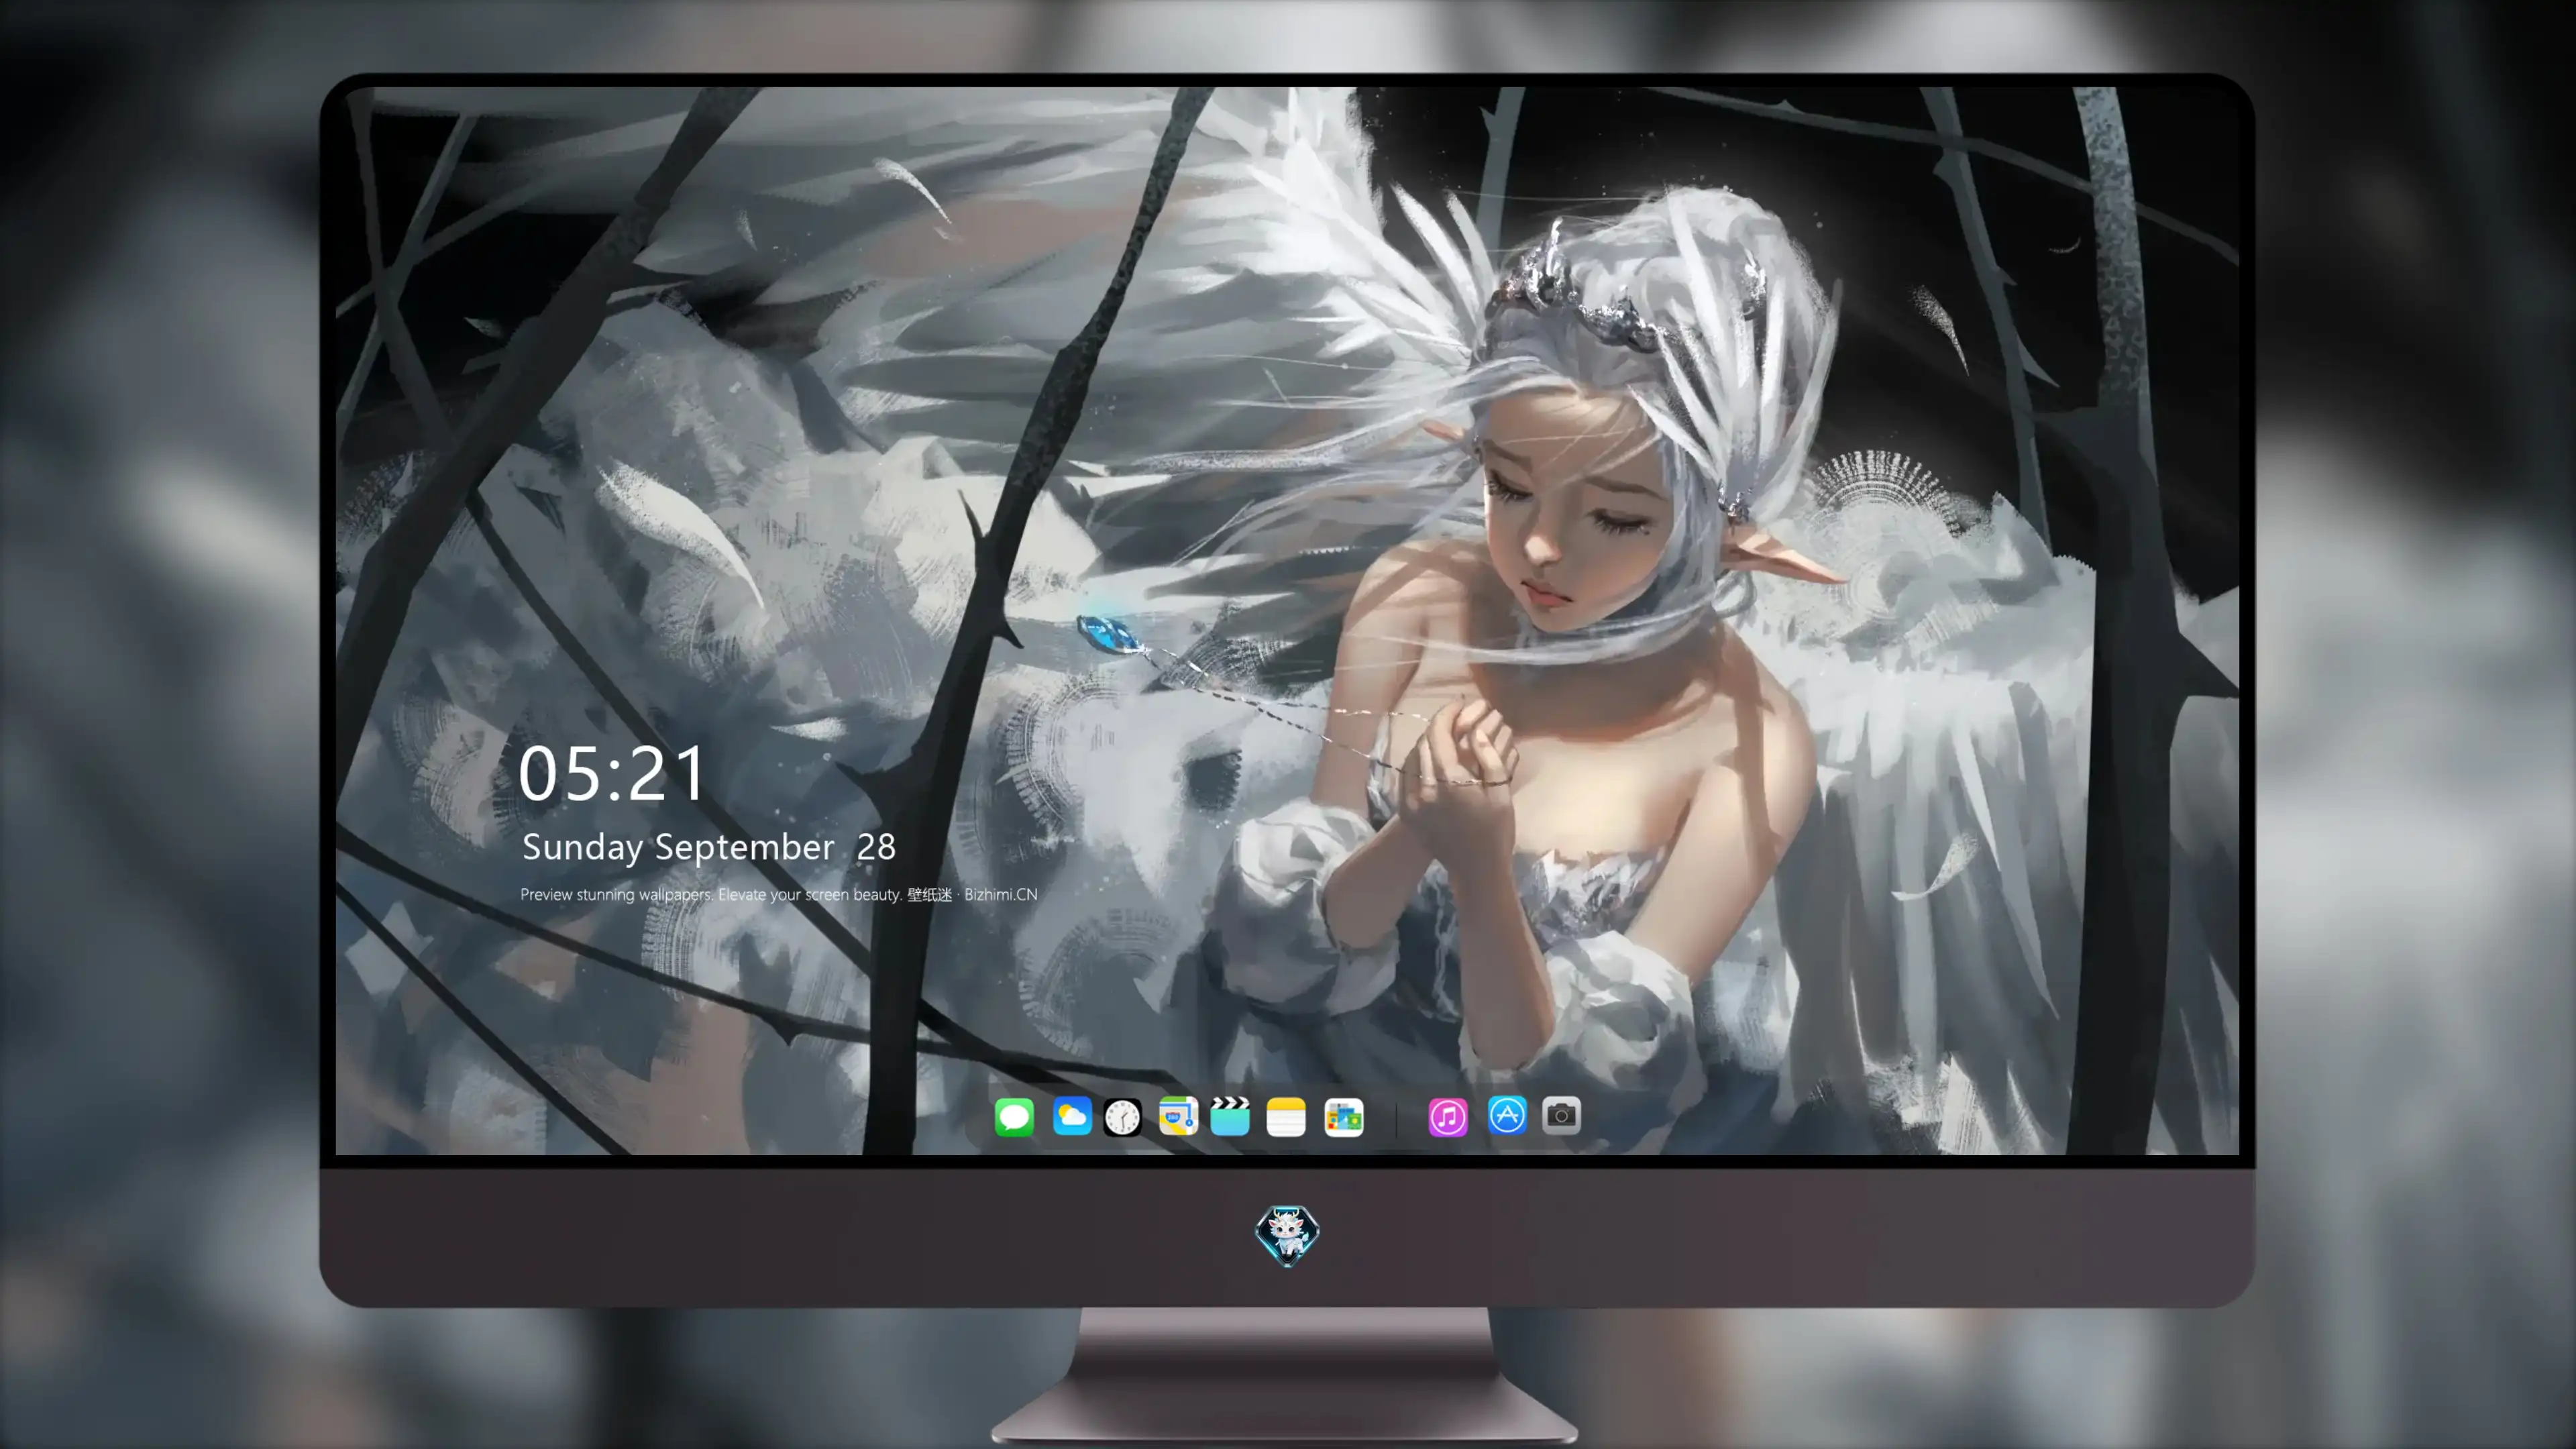Open the yellow Notes app in the dock
Viewport: 2576px width, 1449px height.
coord(1286,1117)
